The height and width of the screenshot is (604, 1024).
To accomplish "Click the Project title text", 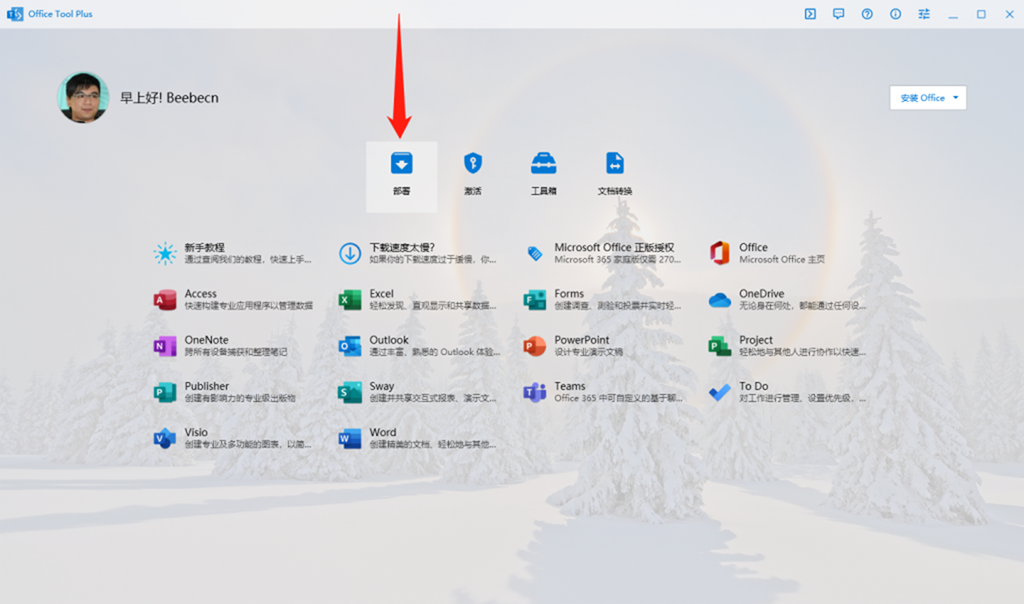I will click(756, 340).
